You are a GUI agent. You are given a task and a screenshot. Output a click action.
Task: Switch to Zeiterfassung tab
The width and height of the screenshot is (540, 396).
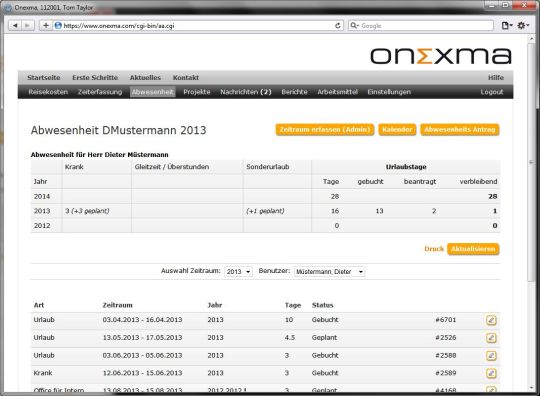coord(100,92)
